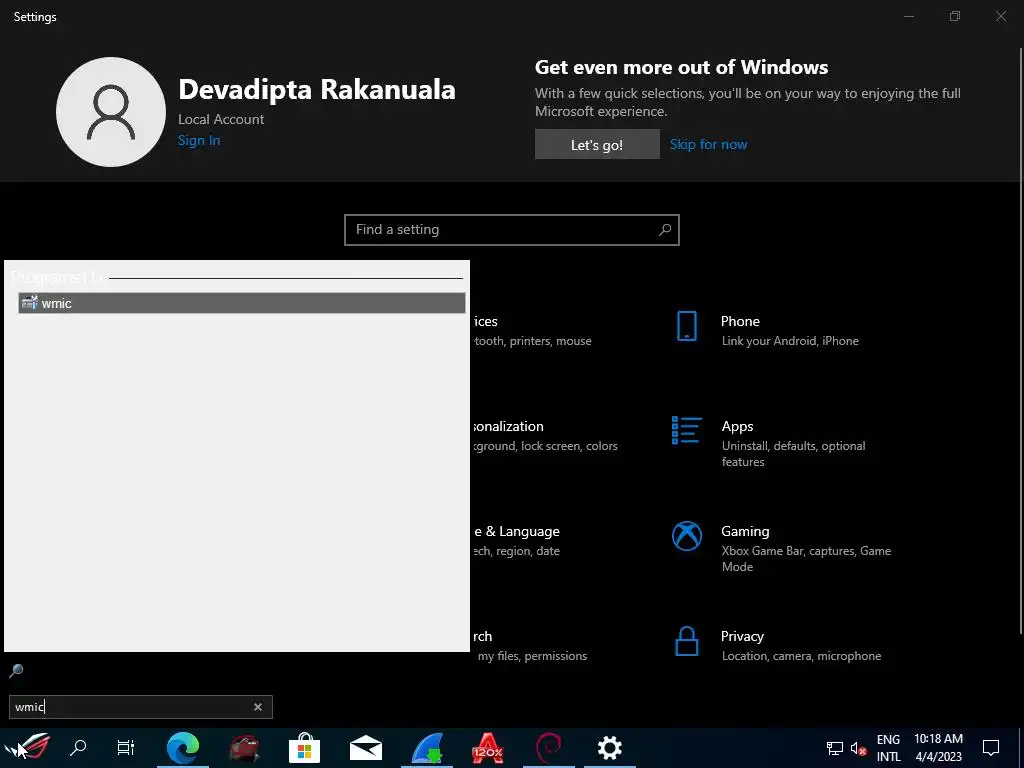Click the Apps list icon
The height and width of the screenshot is (768, 1024).
686,430
